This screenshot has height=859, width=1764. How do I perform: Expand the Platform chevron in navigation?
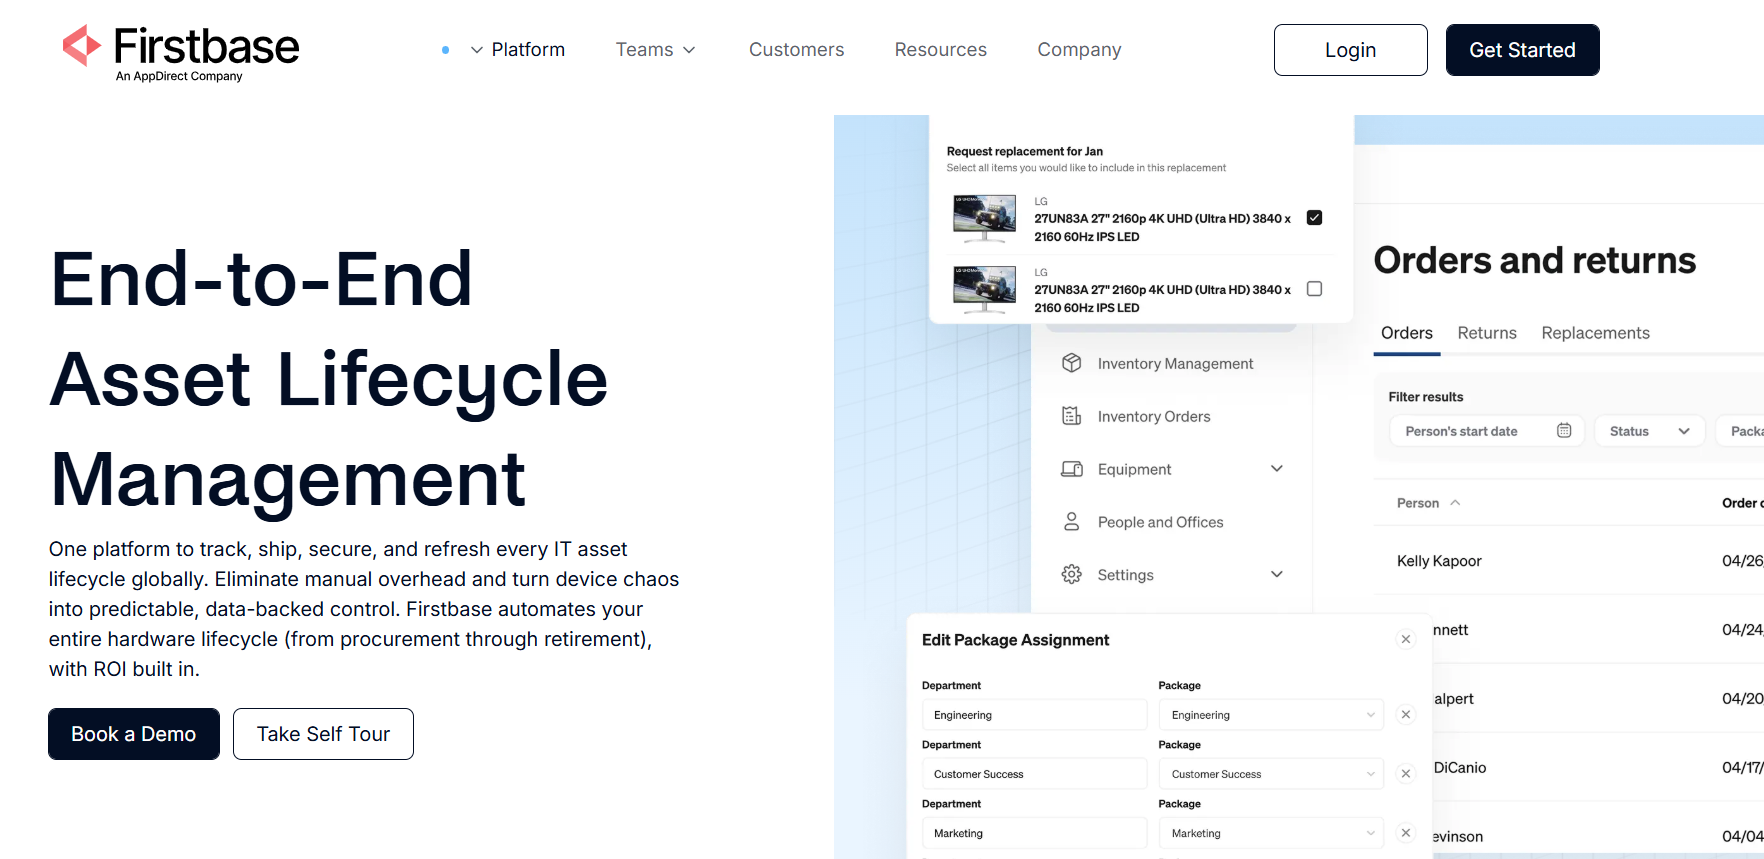477,50
